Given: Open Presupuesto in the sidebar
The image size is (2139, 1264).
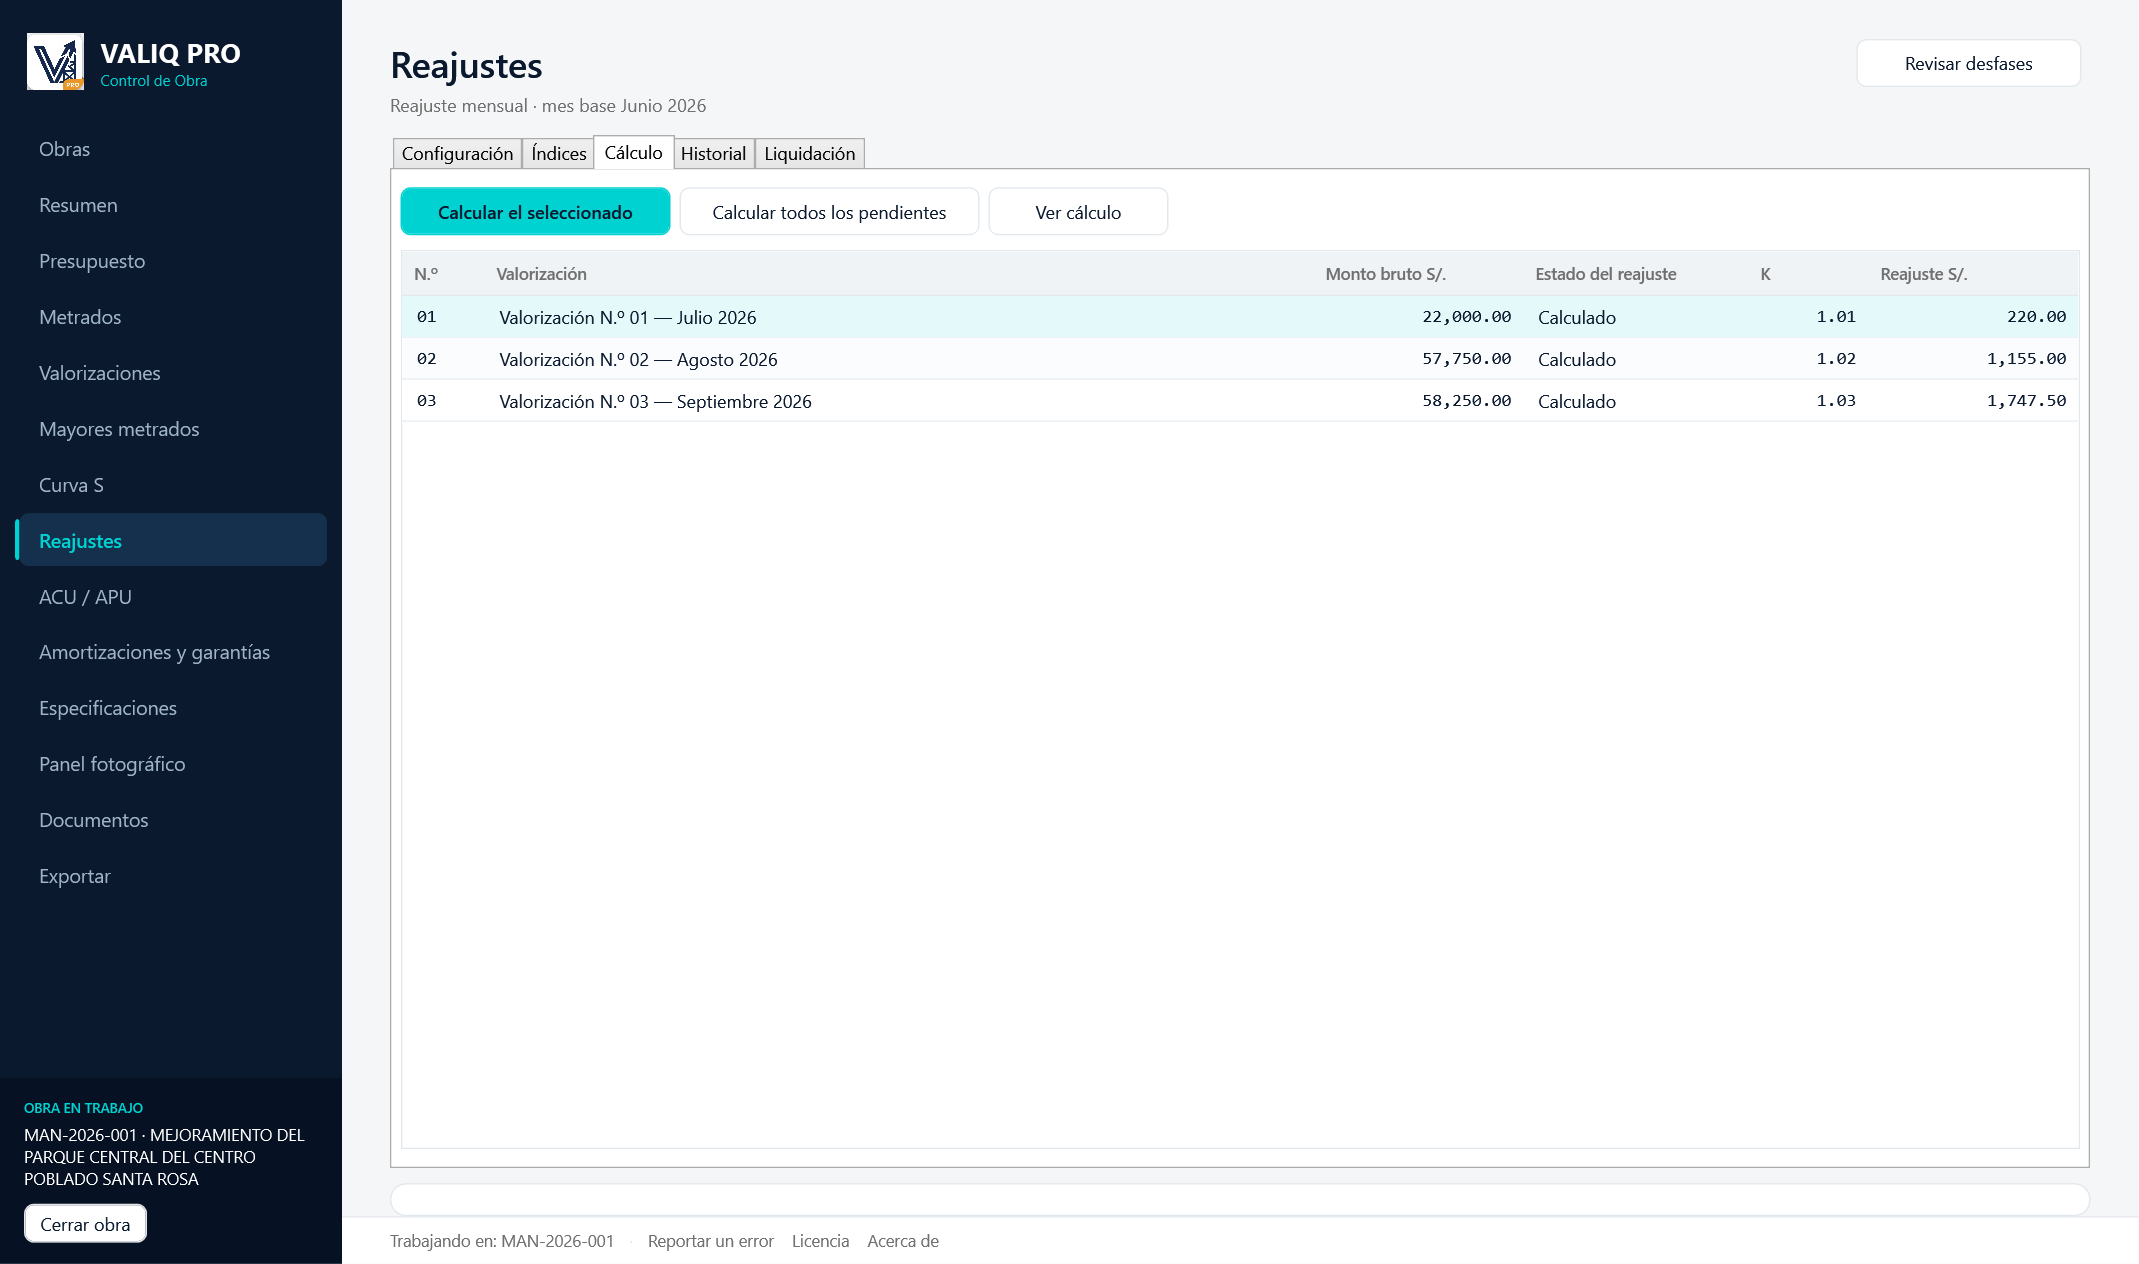Looking at the screenshot, I should (92, 261).
